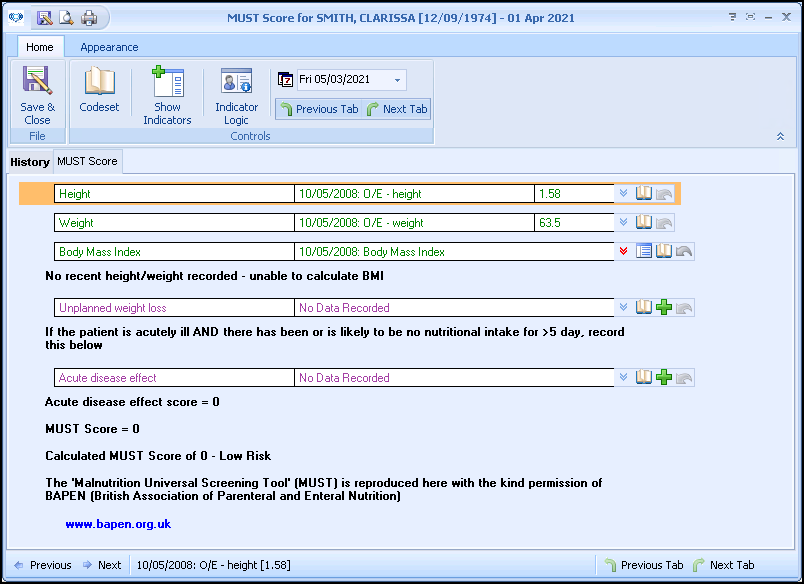Open the codeset book icon on Weight row
The height and width of the screenshot is (584, 804).
click(644, 223)
